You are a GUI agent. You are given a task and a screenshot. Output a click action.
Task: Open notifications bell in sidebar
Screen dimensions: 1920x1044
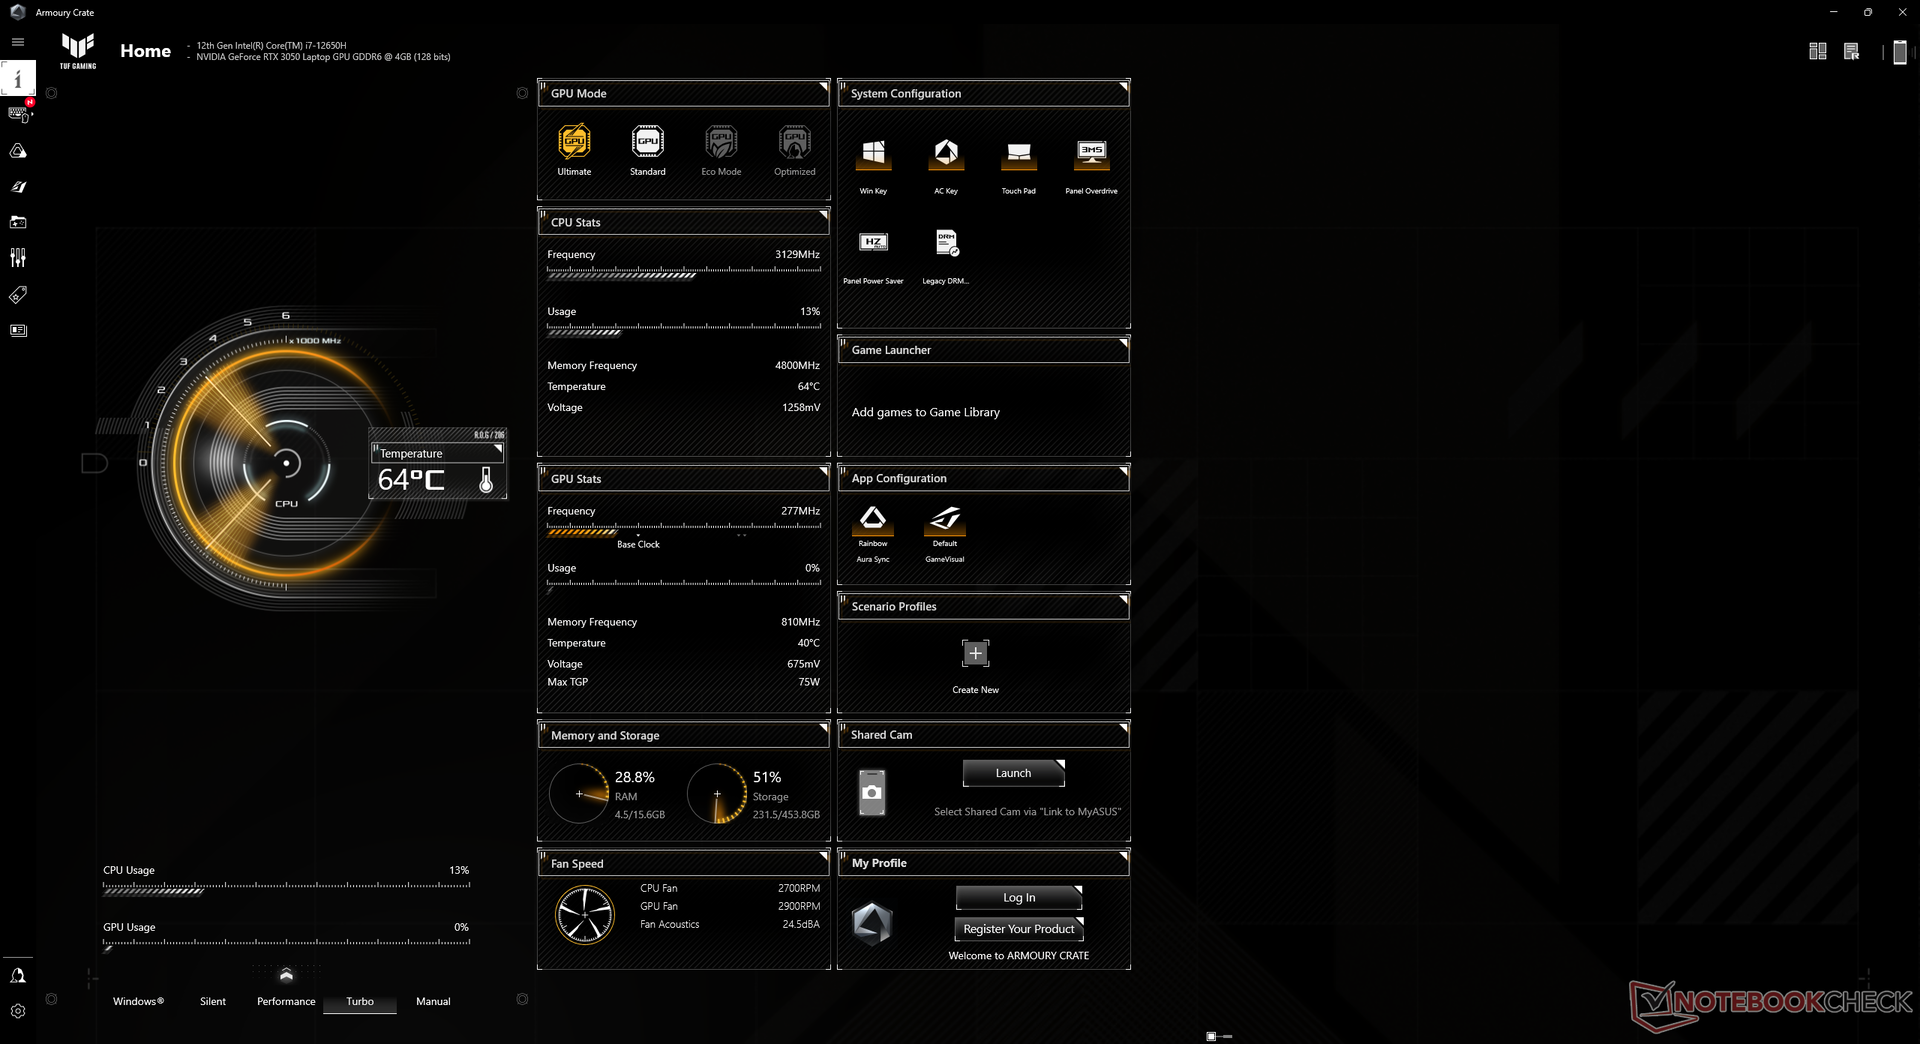(x=18, y=975)
